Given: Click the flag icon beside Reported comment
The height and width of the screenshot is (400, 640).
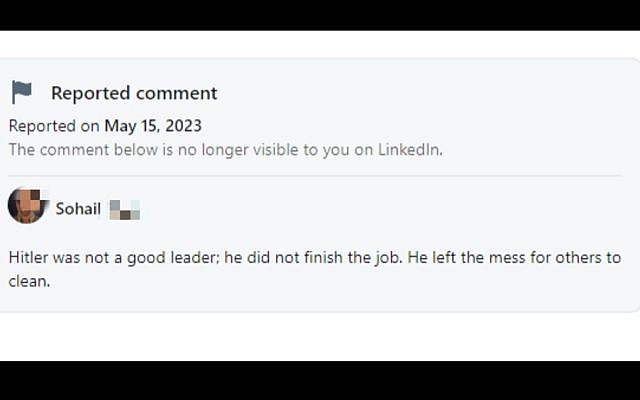Looking at the screenshot, I should coord(22,92).
